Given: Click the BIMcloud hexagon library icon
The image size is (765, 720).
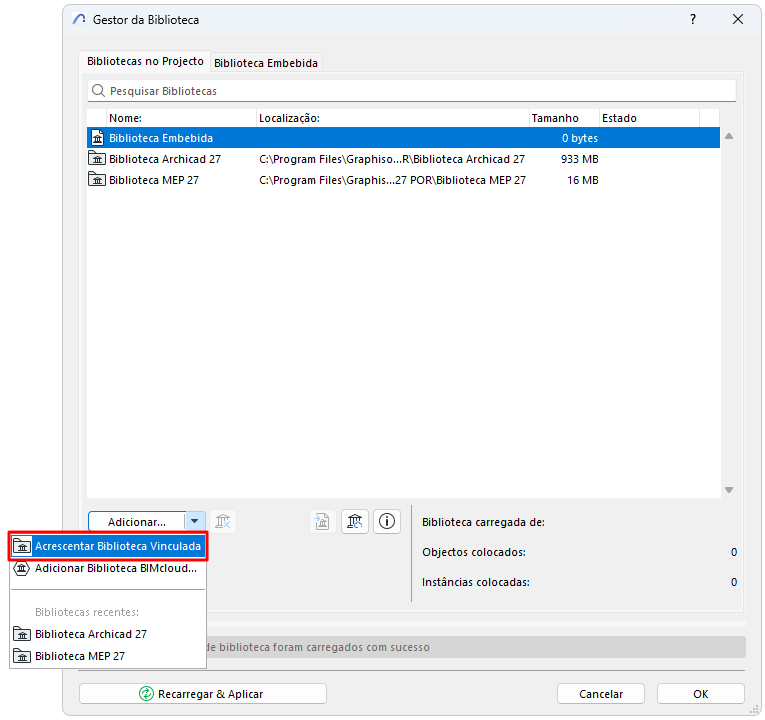Looking at the screenshot, I should tap(21, 568).
